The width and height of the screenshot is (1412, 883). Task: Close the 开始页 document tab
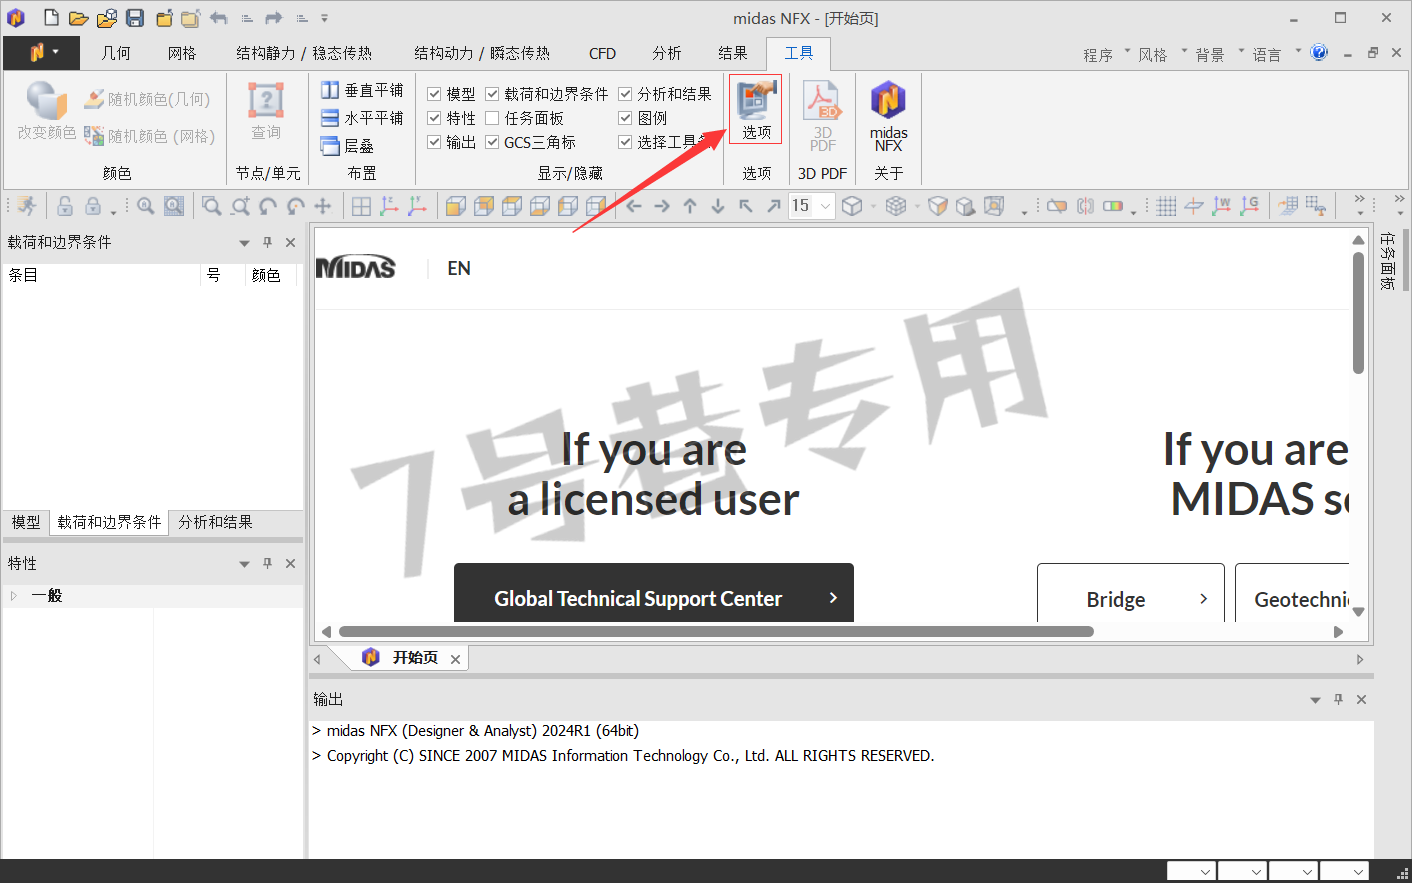455,659
